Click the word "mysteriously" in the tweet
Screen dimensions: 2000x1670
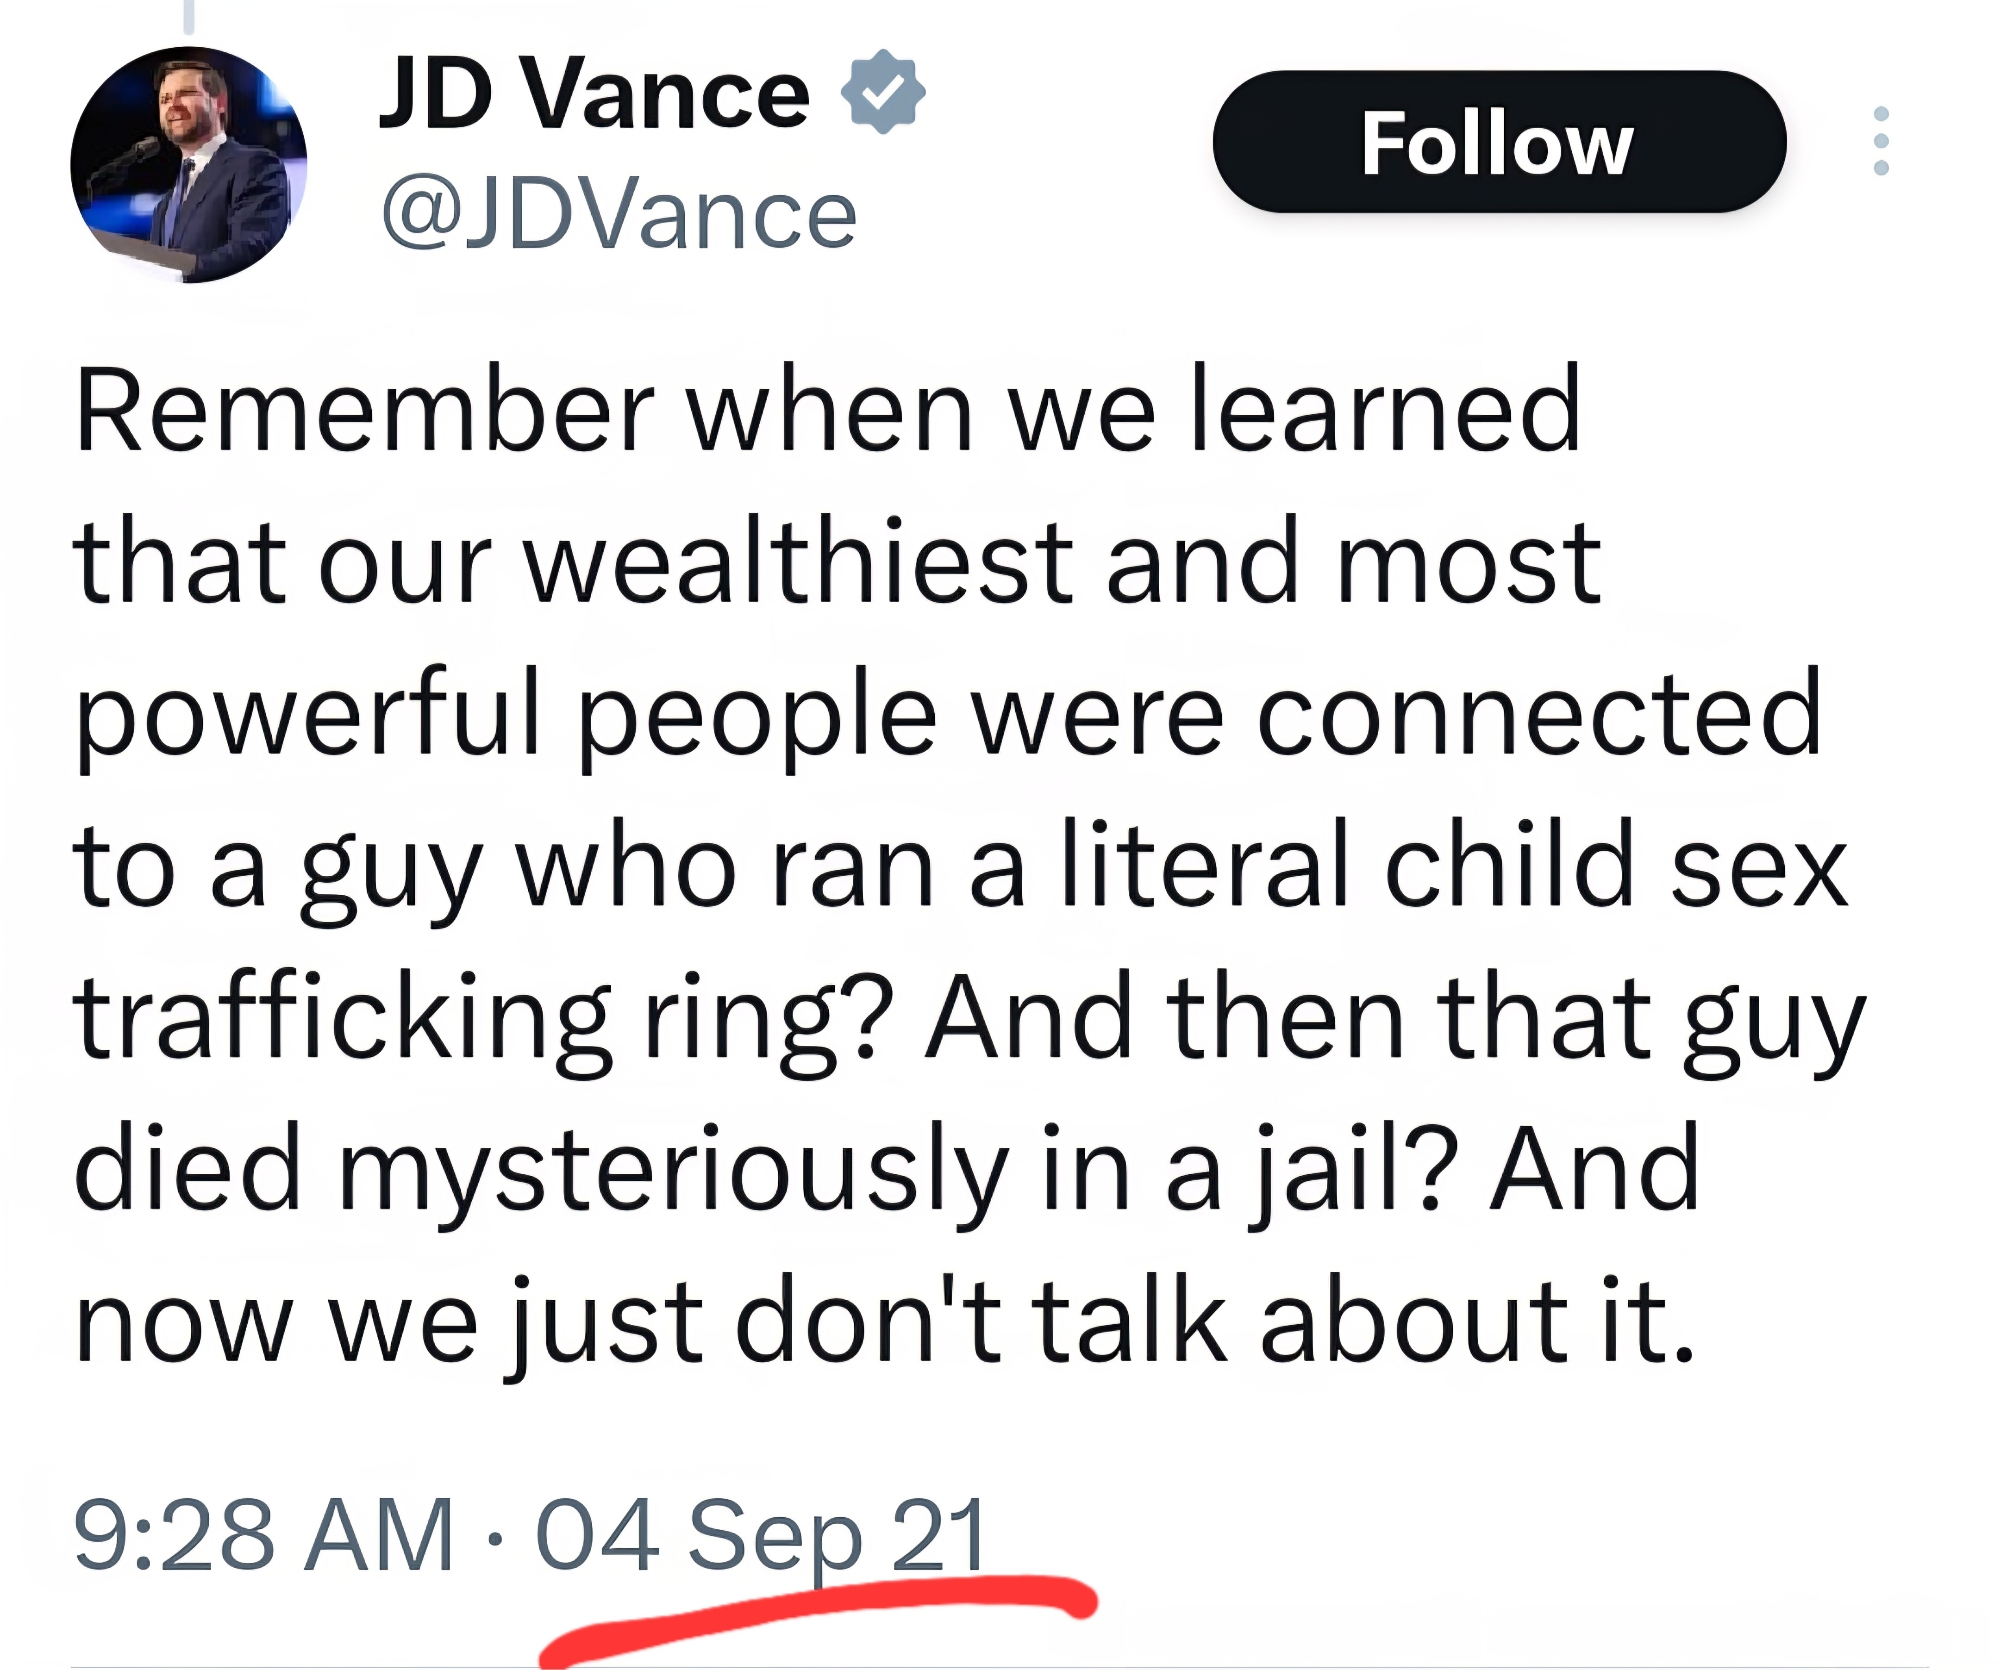tap(673, 1170)
